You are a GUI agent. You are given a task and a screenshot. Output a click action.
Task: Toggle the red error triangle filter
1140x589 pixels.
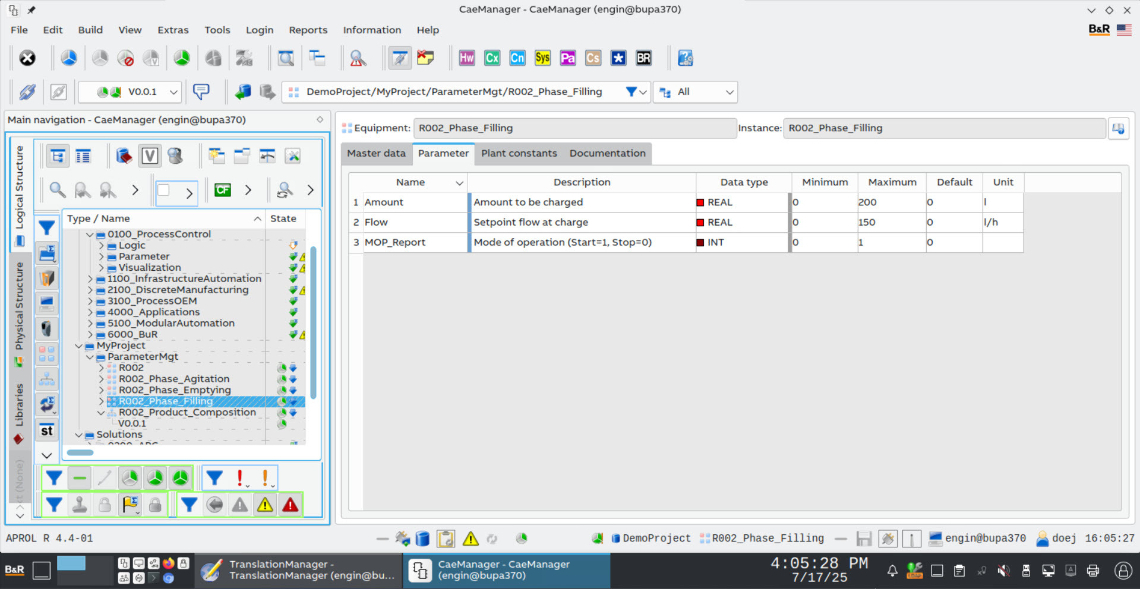(290, 506)
